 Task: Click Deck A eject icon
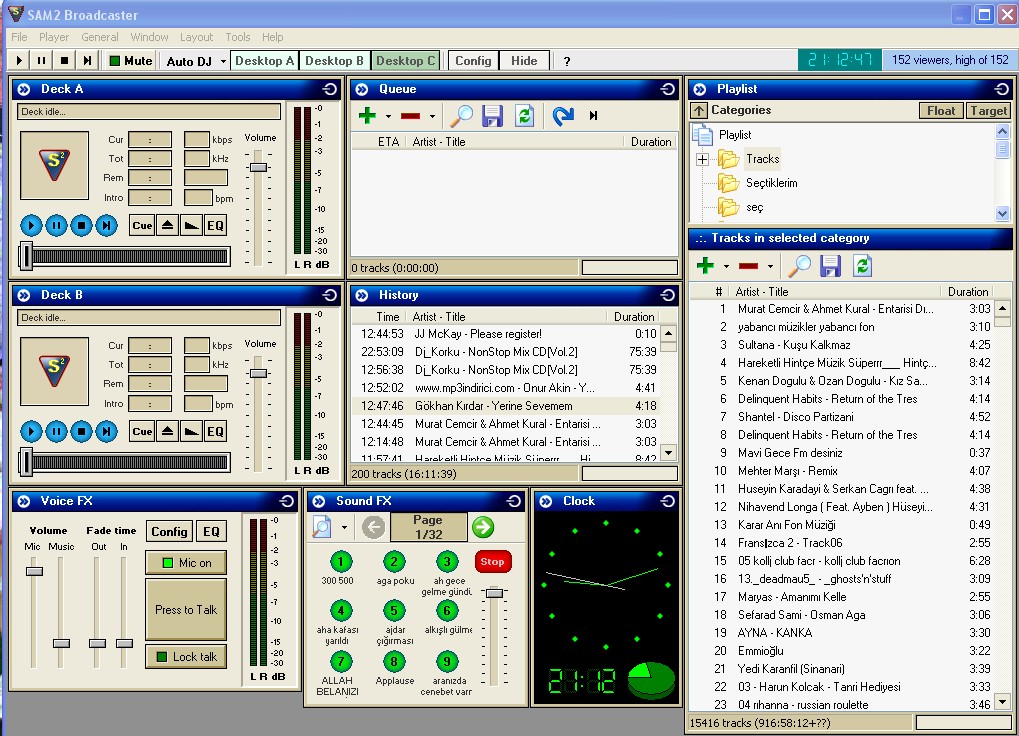(168, 225)
